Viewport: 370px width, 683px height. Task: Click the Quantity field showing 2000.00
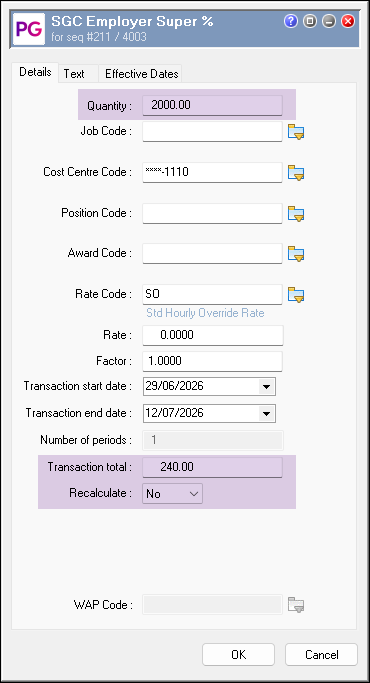213,105
